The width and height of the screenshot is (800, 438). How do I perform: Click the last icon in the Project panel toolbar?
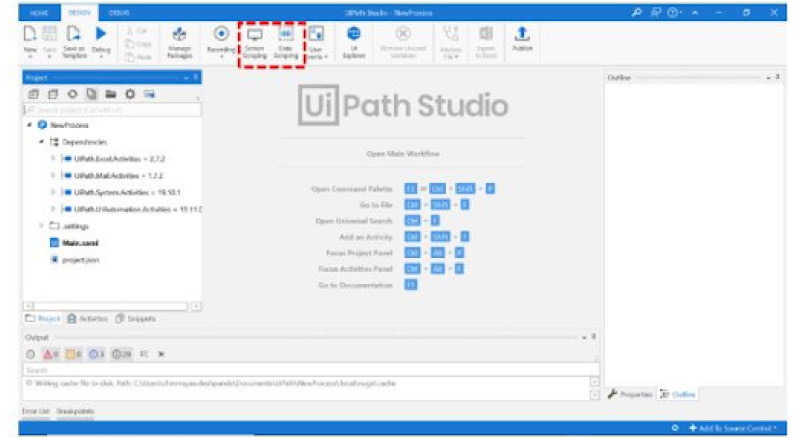point(149,94)
